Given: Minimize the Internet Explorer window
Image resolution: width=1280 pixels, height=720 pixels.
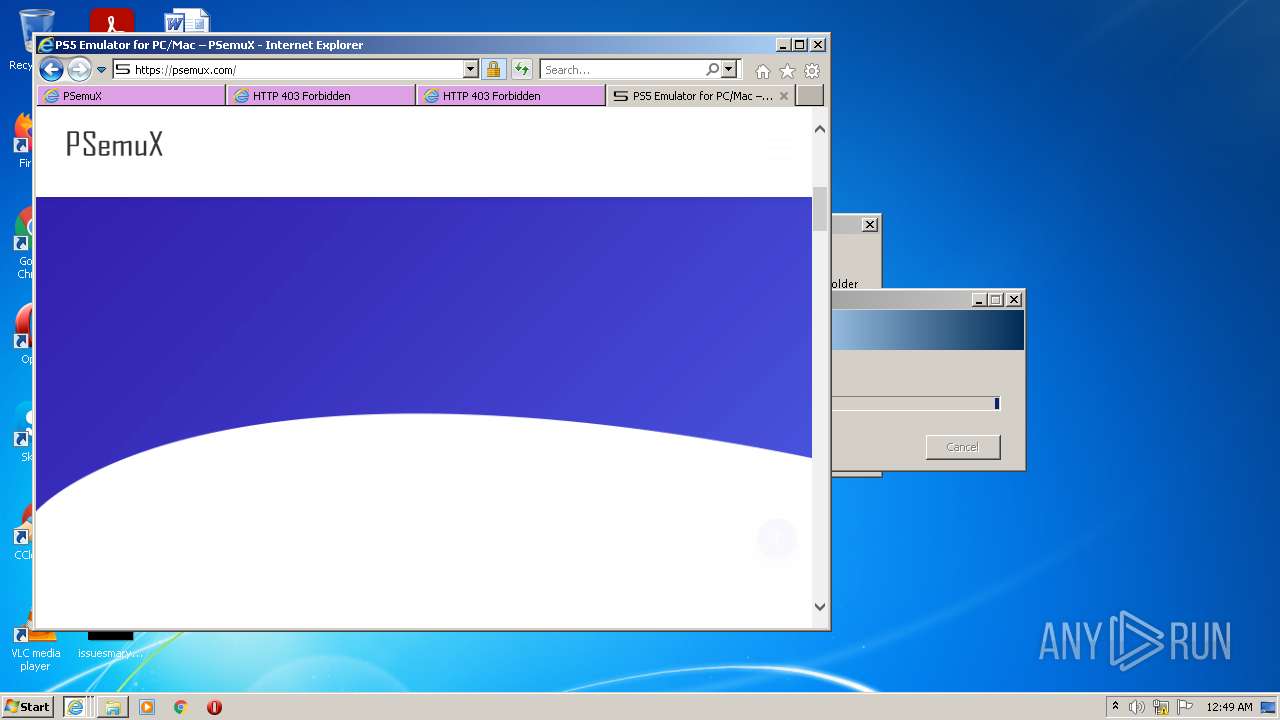Looking at the screenshot, I should [x=783, y=45].
